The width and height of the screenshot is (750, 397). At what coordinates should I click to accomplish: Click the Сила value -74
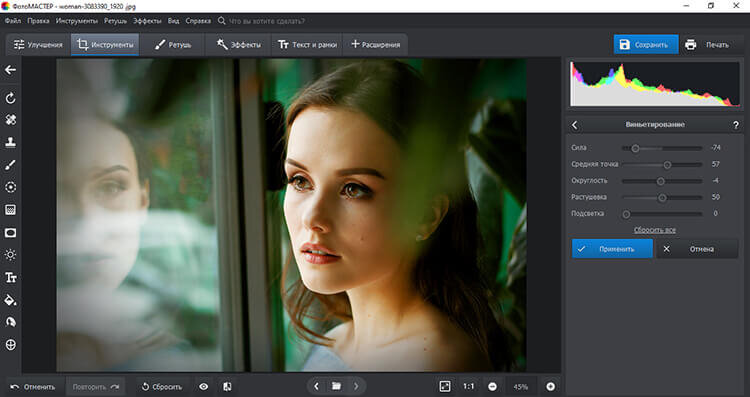[x=716, y=148]
